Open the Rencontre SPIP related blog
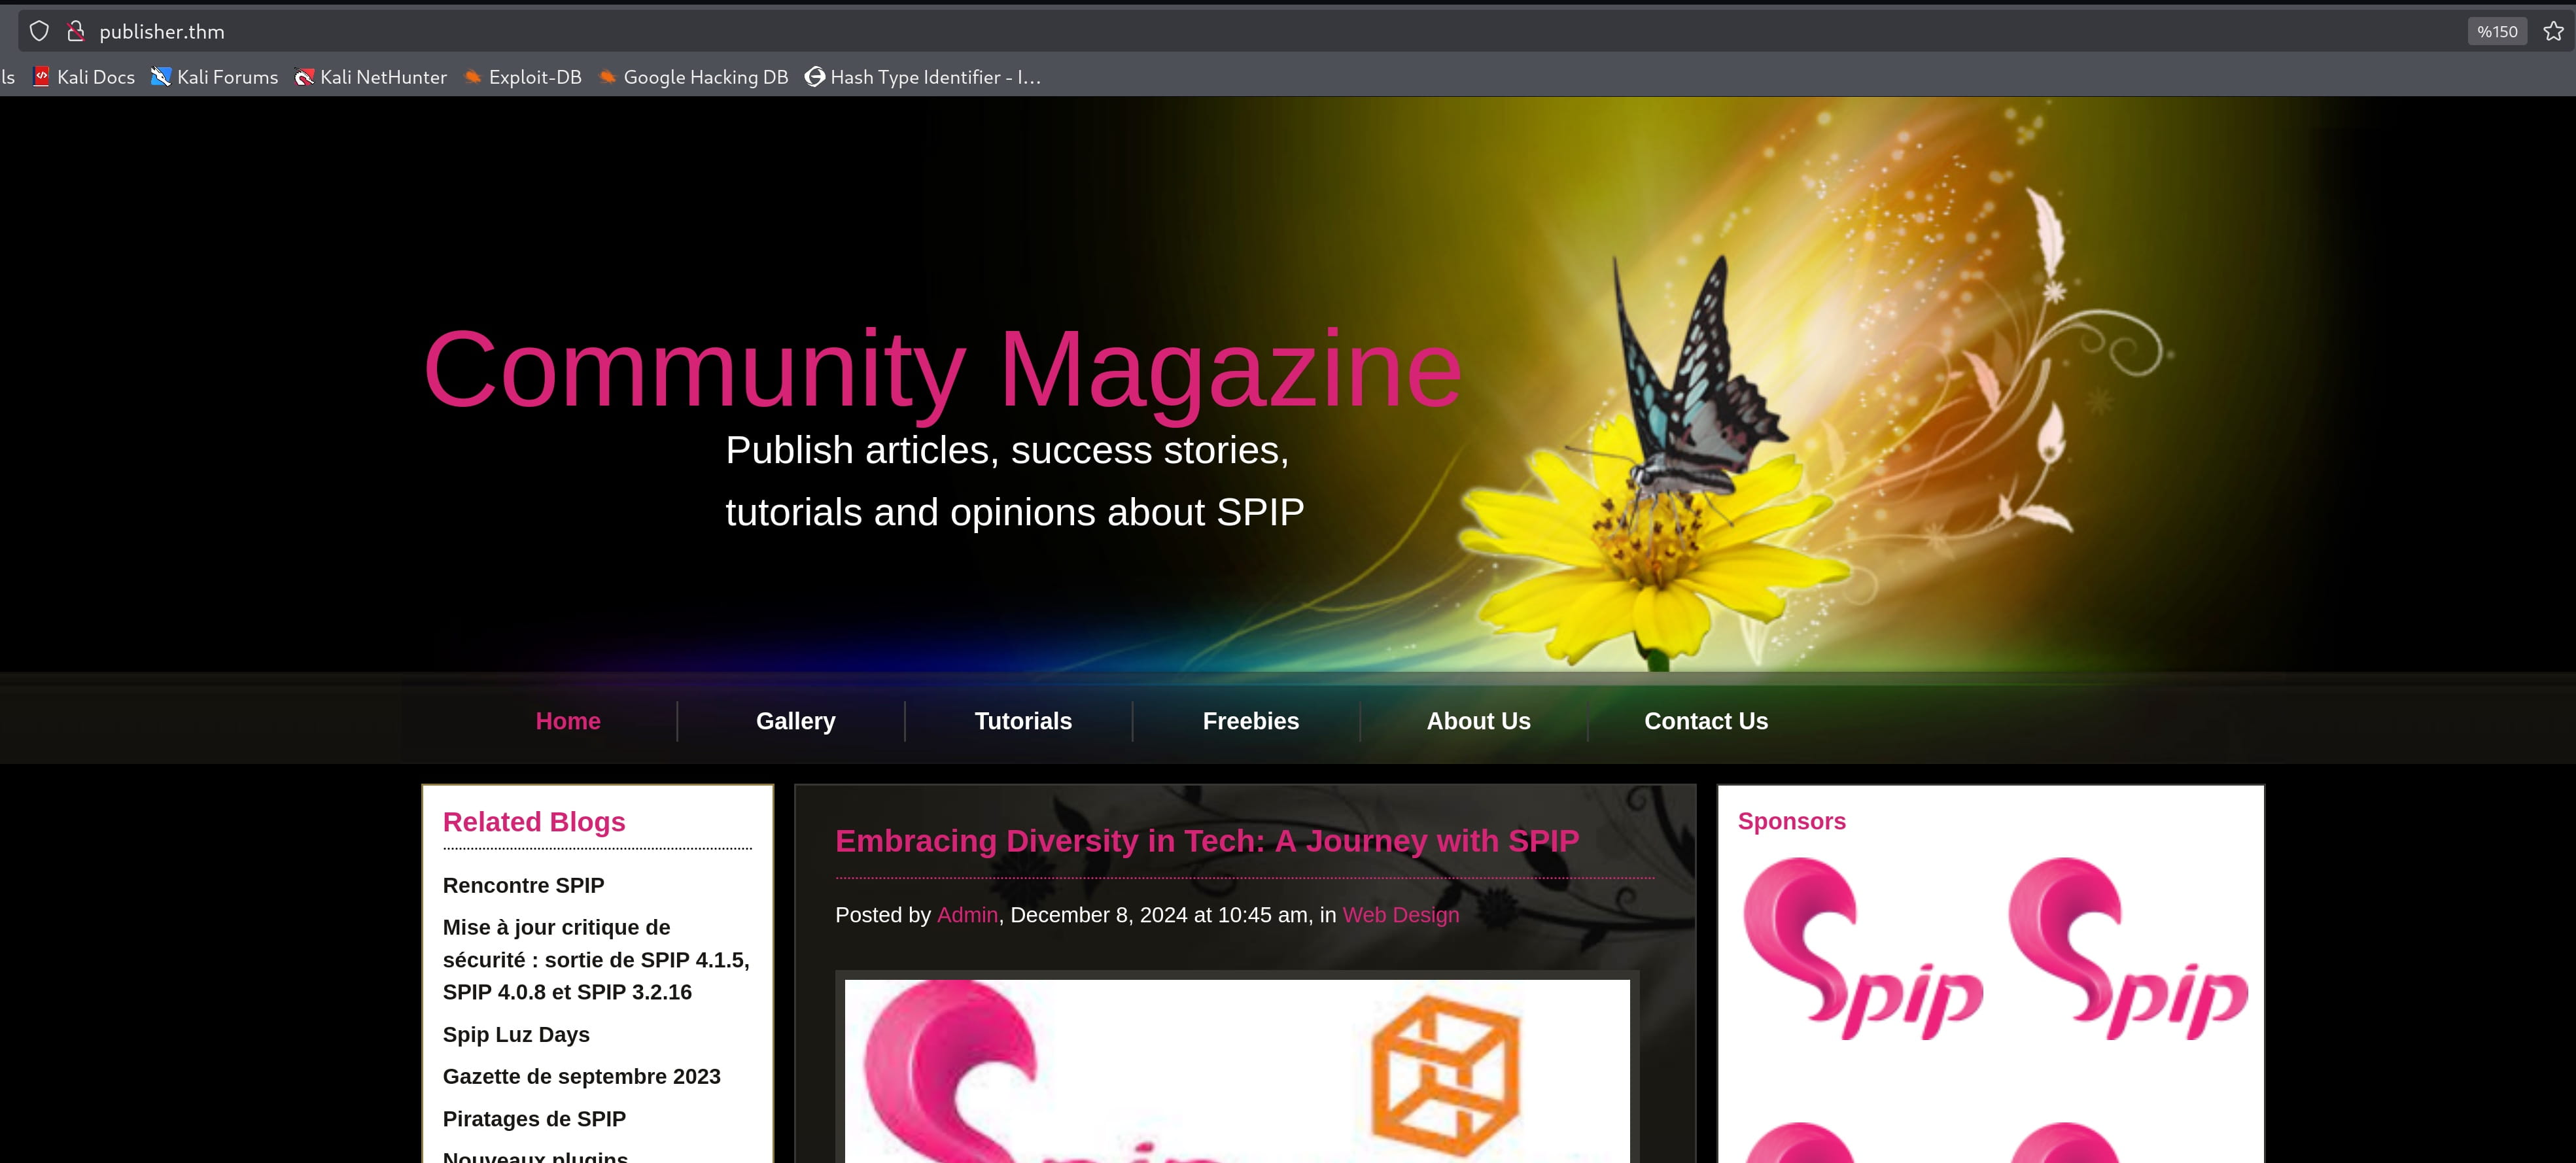2576x1163 pixels. pyautogui.click(x=523, y=885)
